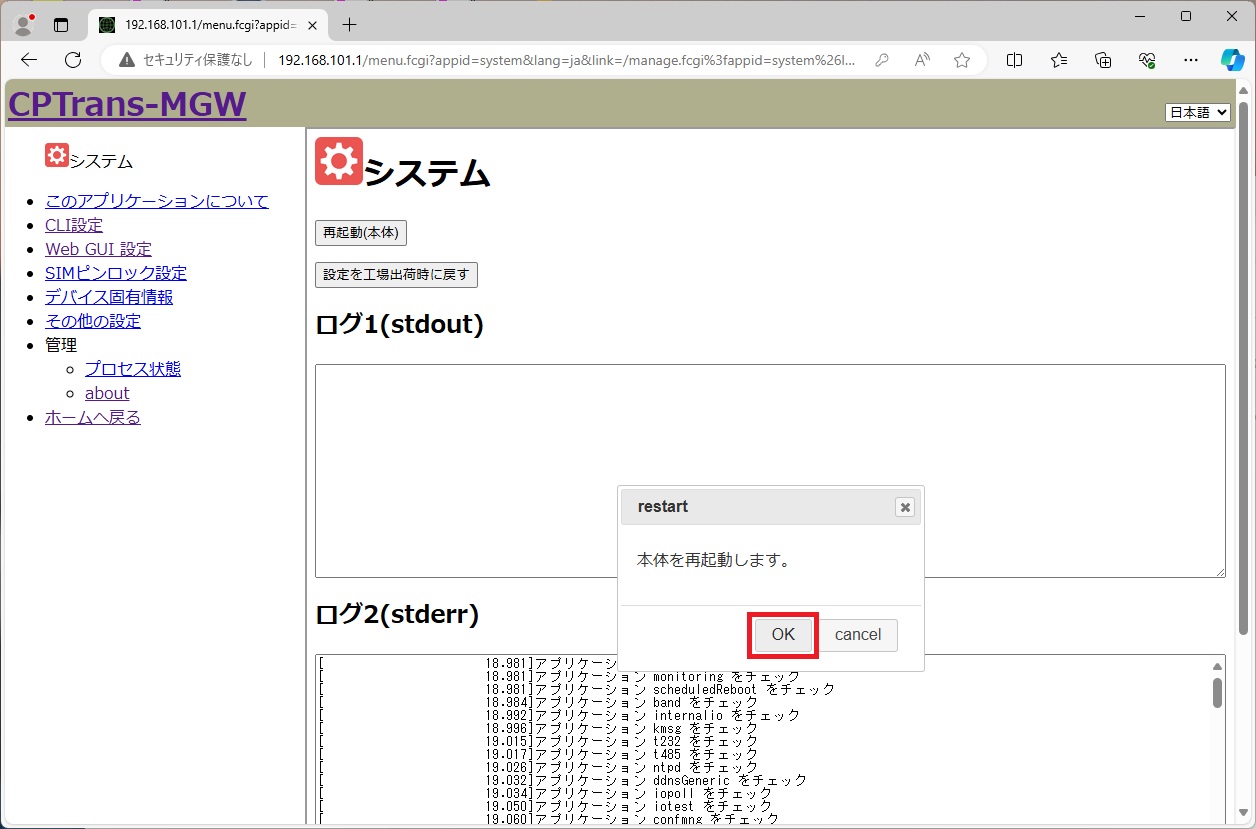Open browser Settings and more menu
The width and height of the screenshot is (1256, 829).
[x=1190, y=60]
